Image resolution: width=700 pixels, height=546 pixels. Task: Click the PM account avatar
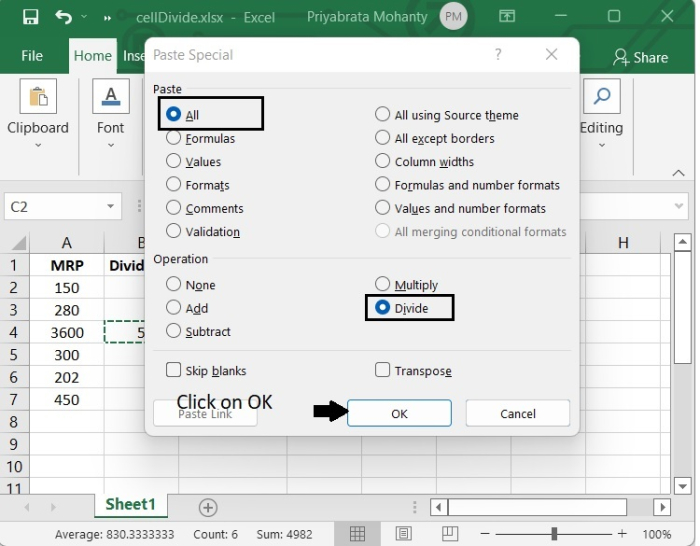coord(453,17)
